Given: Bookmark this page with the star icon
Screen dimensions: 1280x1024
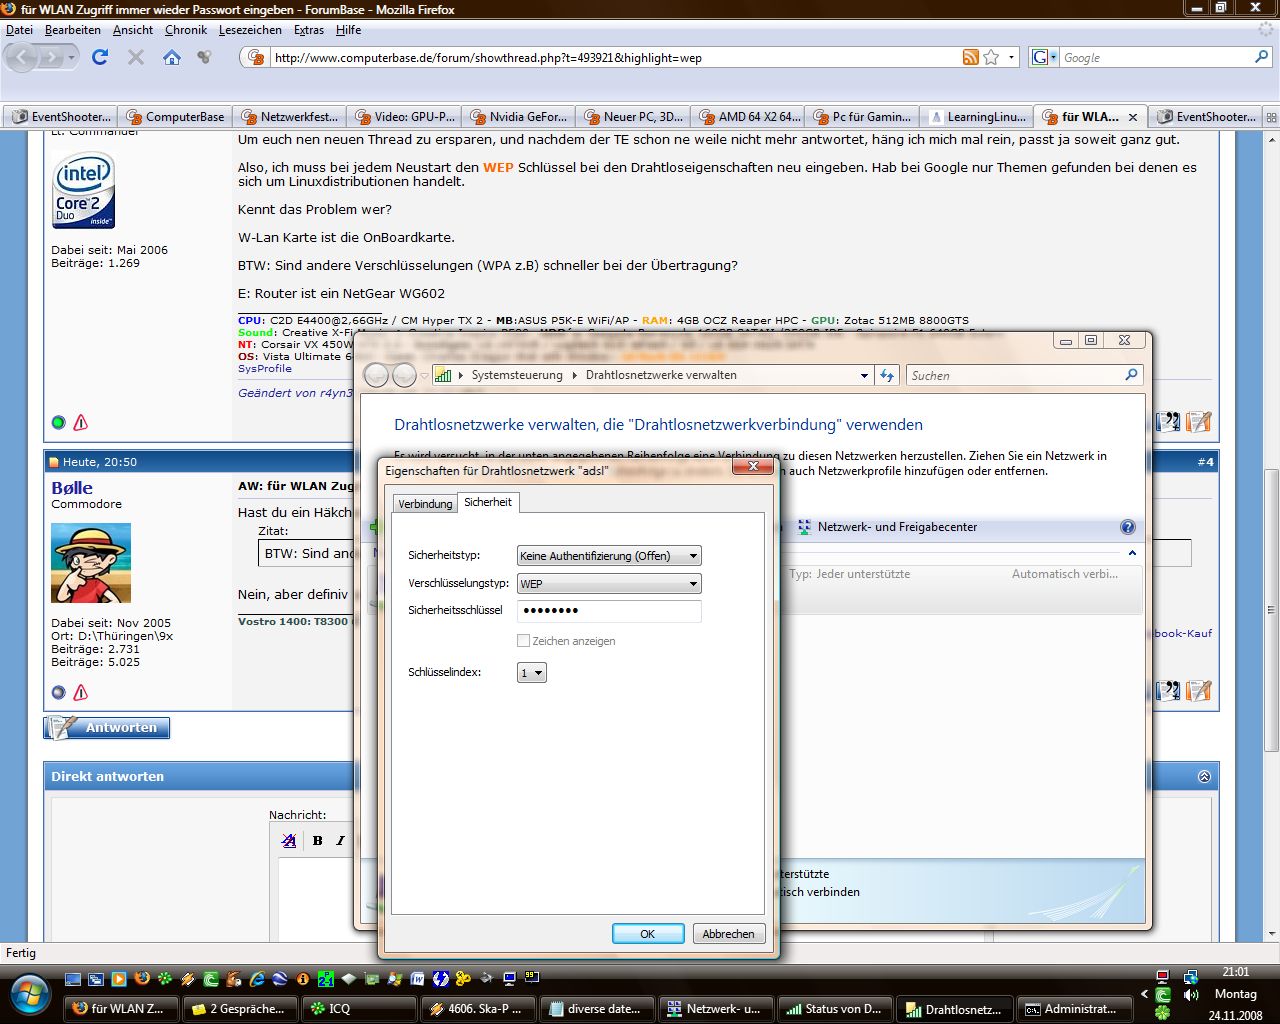Looking at the screenshot, I should tap(991, 57).
